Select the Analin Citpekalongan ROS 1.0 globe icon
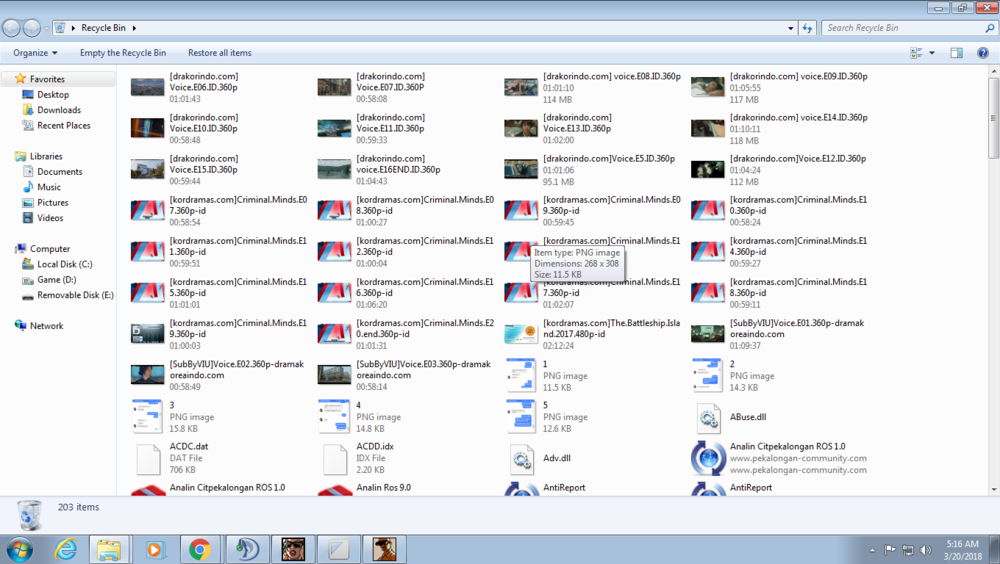This screenshot has height=564, width=1000. point(708,458)
